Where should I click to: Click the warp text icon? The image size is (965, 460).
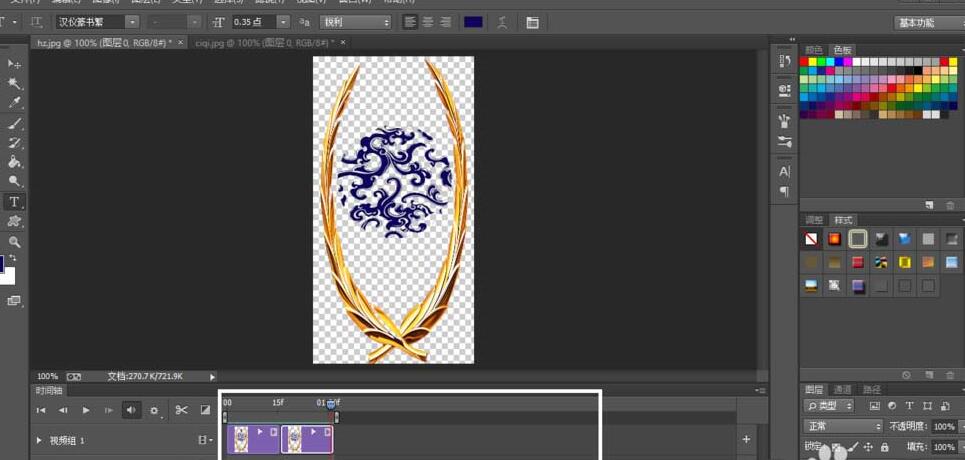click(x=502, y=22)
